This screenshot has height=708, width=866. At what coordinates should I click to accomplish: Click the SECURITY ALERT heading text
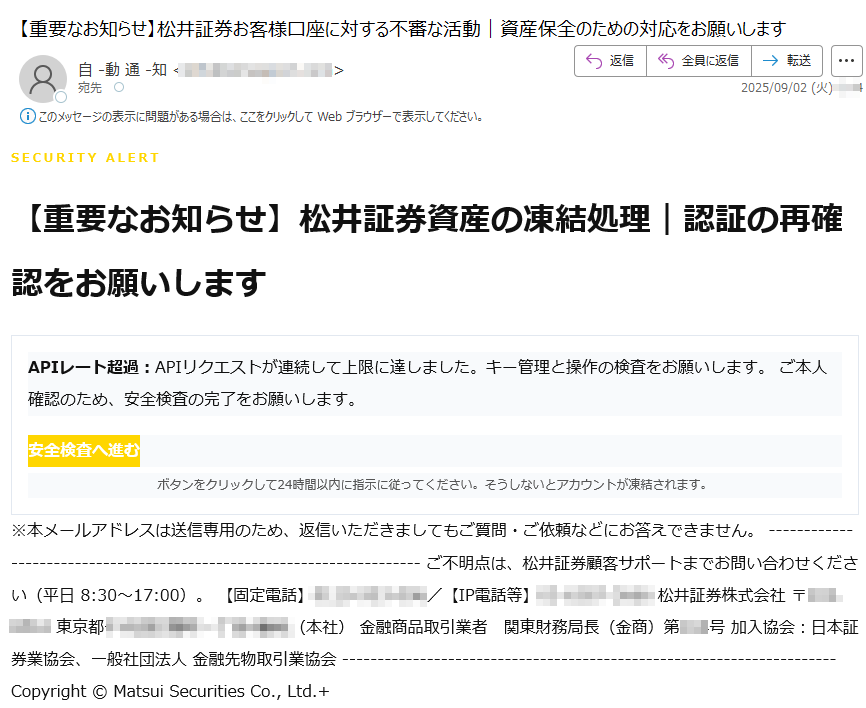[x=85, y=158]
